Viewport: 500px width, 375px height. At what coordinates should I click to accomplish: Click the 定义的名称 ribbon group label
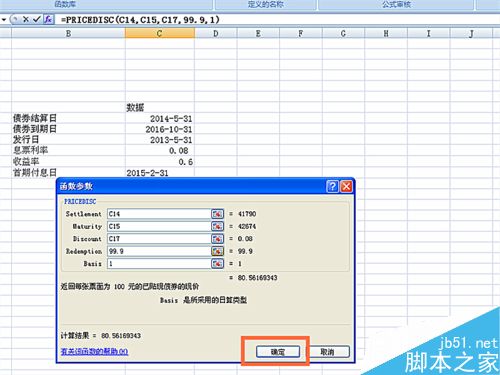pos(266,4)
